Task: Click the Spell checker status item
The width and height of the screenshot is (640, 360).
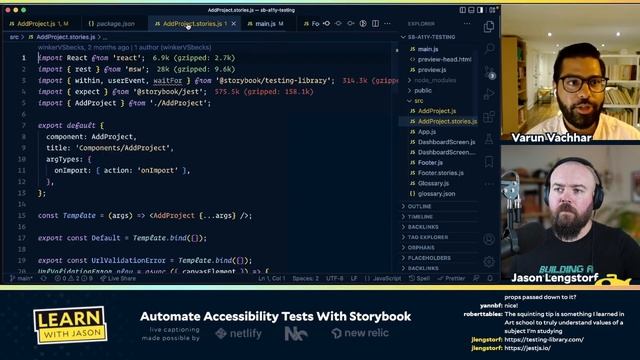Action: tap(419, 278)
